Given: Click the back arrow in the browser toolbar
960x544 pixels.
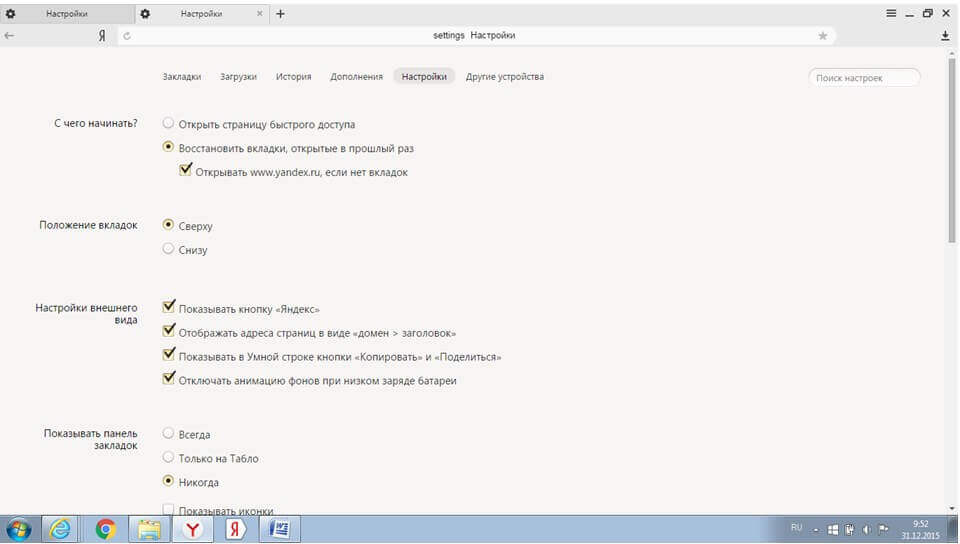Looking at the screenshot, I should click(9, 35).
